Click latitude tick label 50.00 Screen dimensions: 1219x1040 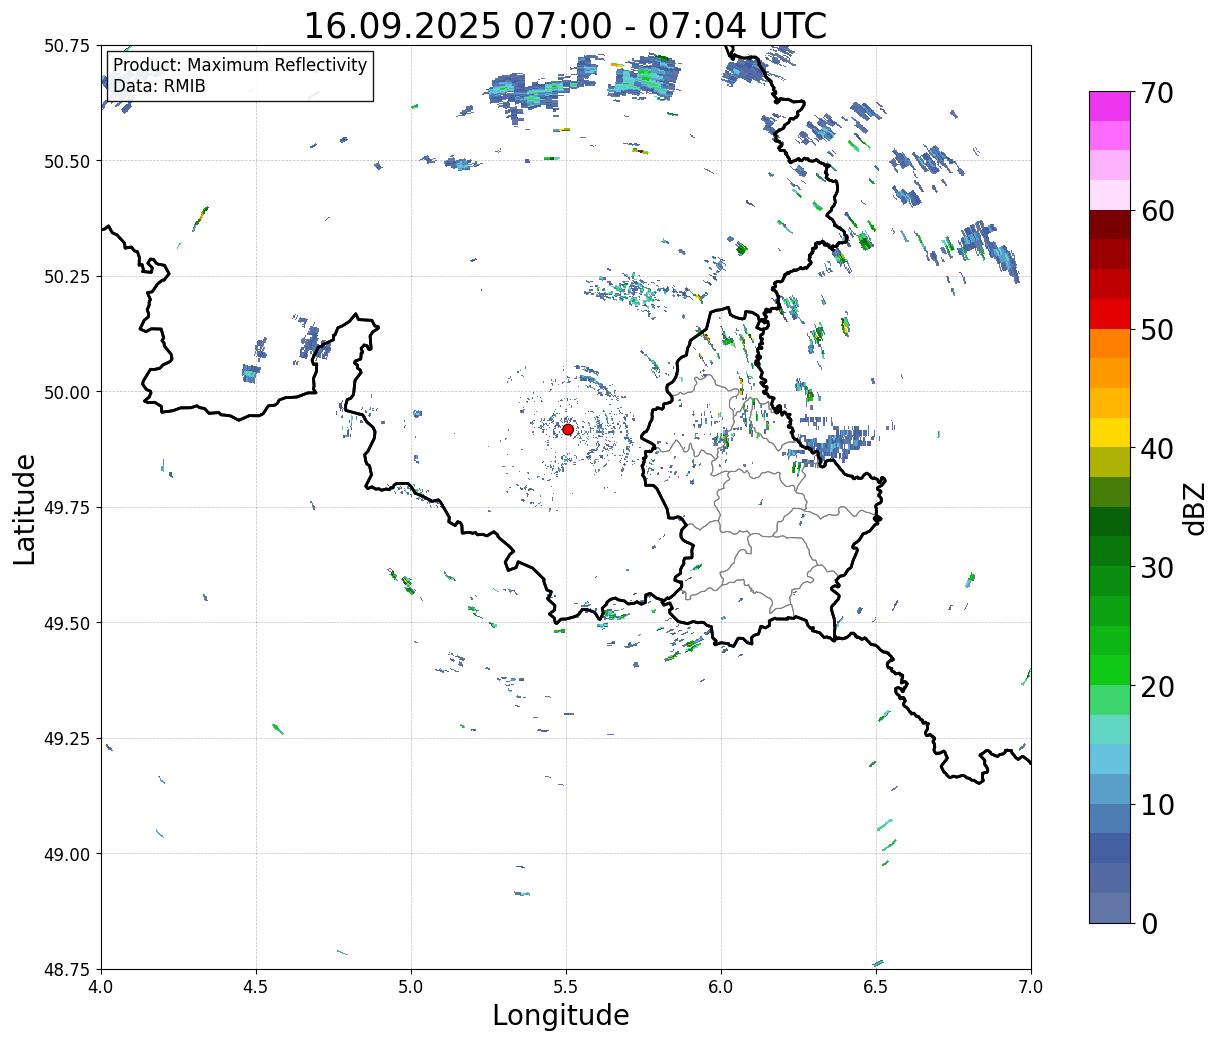coord(67,392)
